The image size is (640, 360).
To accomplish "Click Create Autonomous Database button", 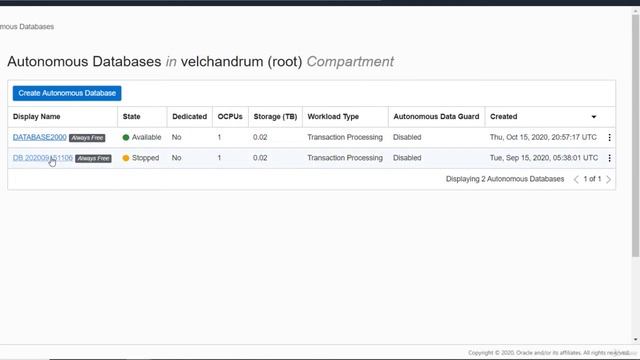I will tap(67, 93).
